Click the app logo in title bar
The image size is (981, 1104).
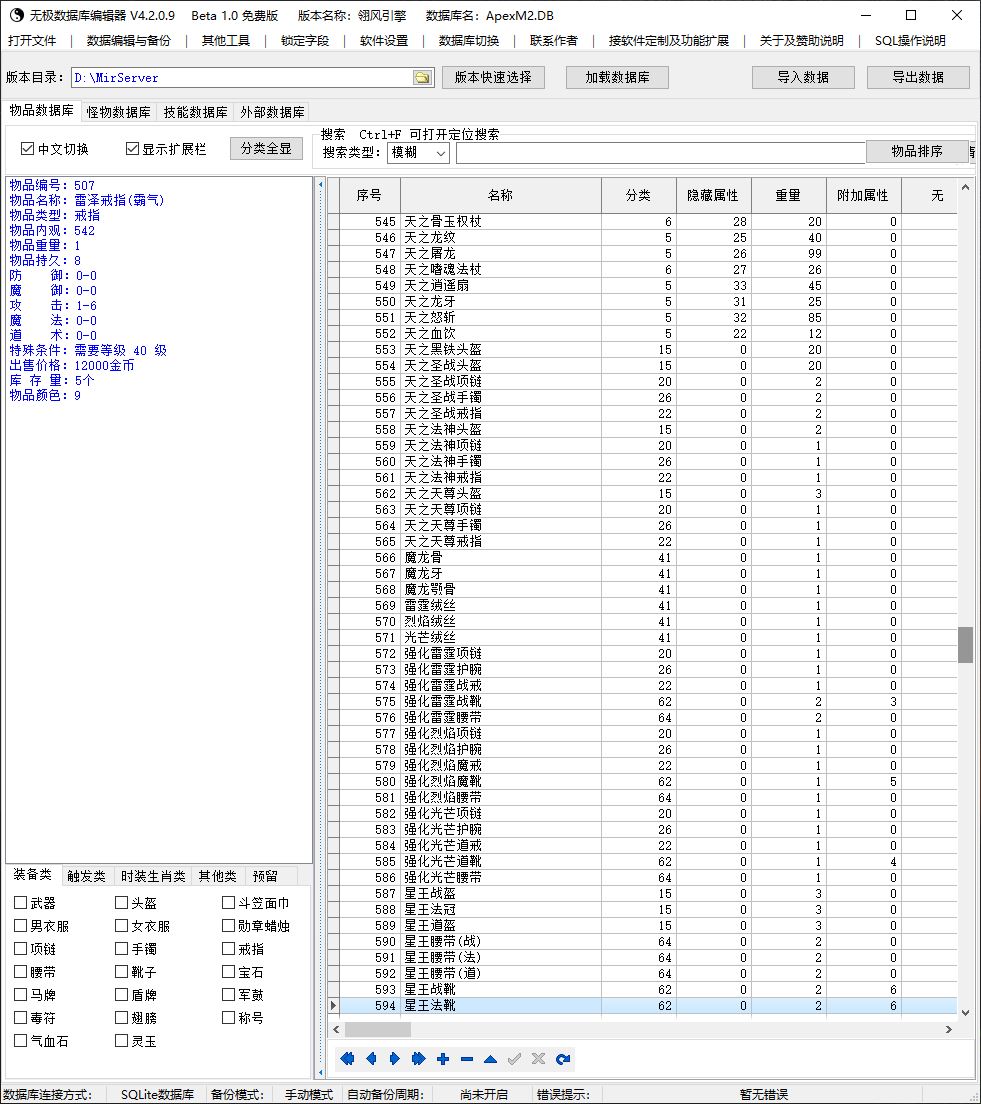[x=15, y=15]
